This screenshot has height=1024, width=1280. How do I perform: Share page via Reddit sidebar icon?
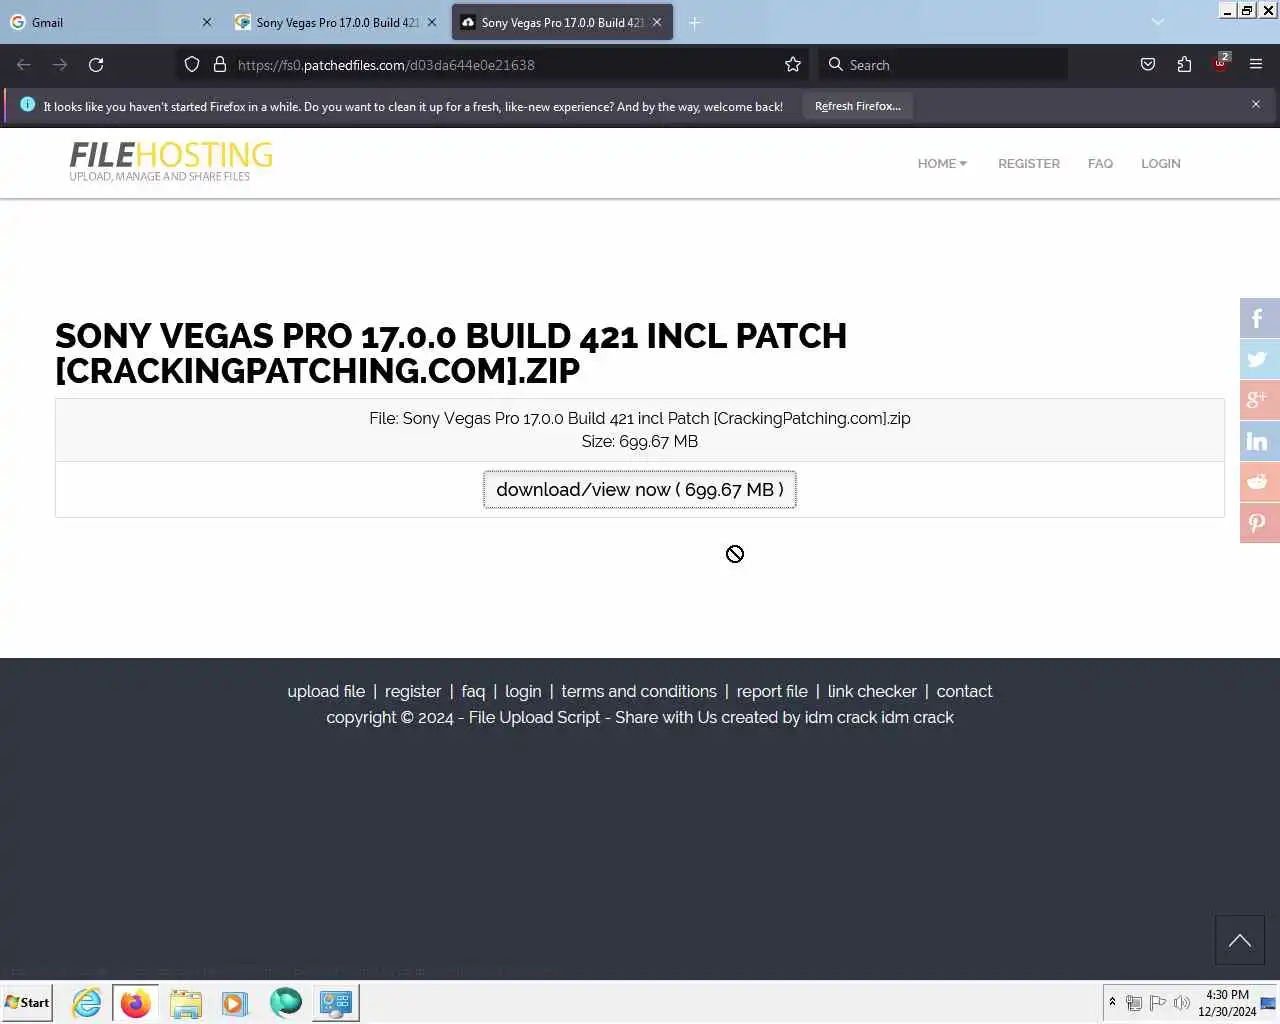tap(1260, 482)
